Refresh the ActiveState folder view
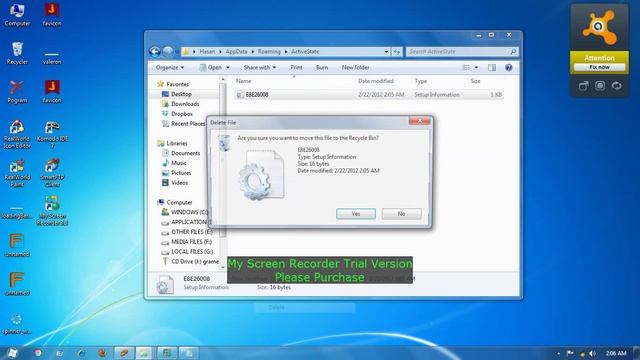The height and width of the screenshot is (360, 640). tap(397, 52)
